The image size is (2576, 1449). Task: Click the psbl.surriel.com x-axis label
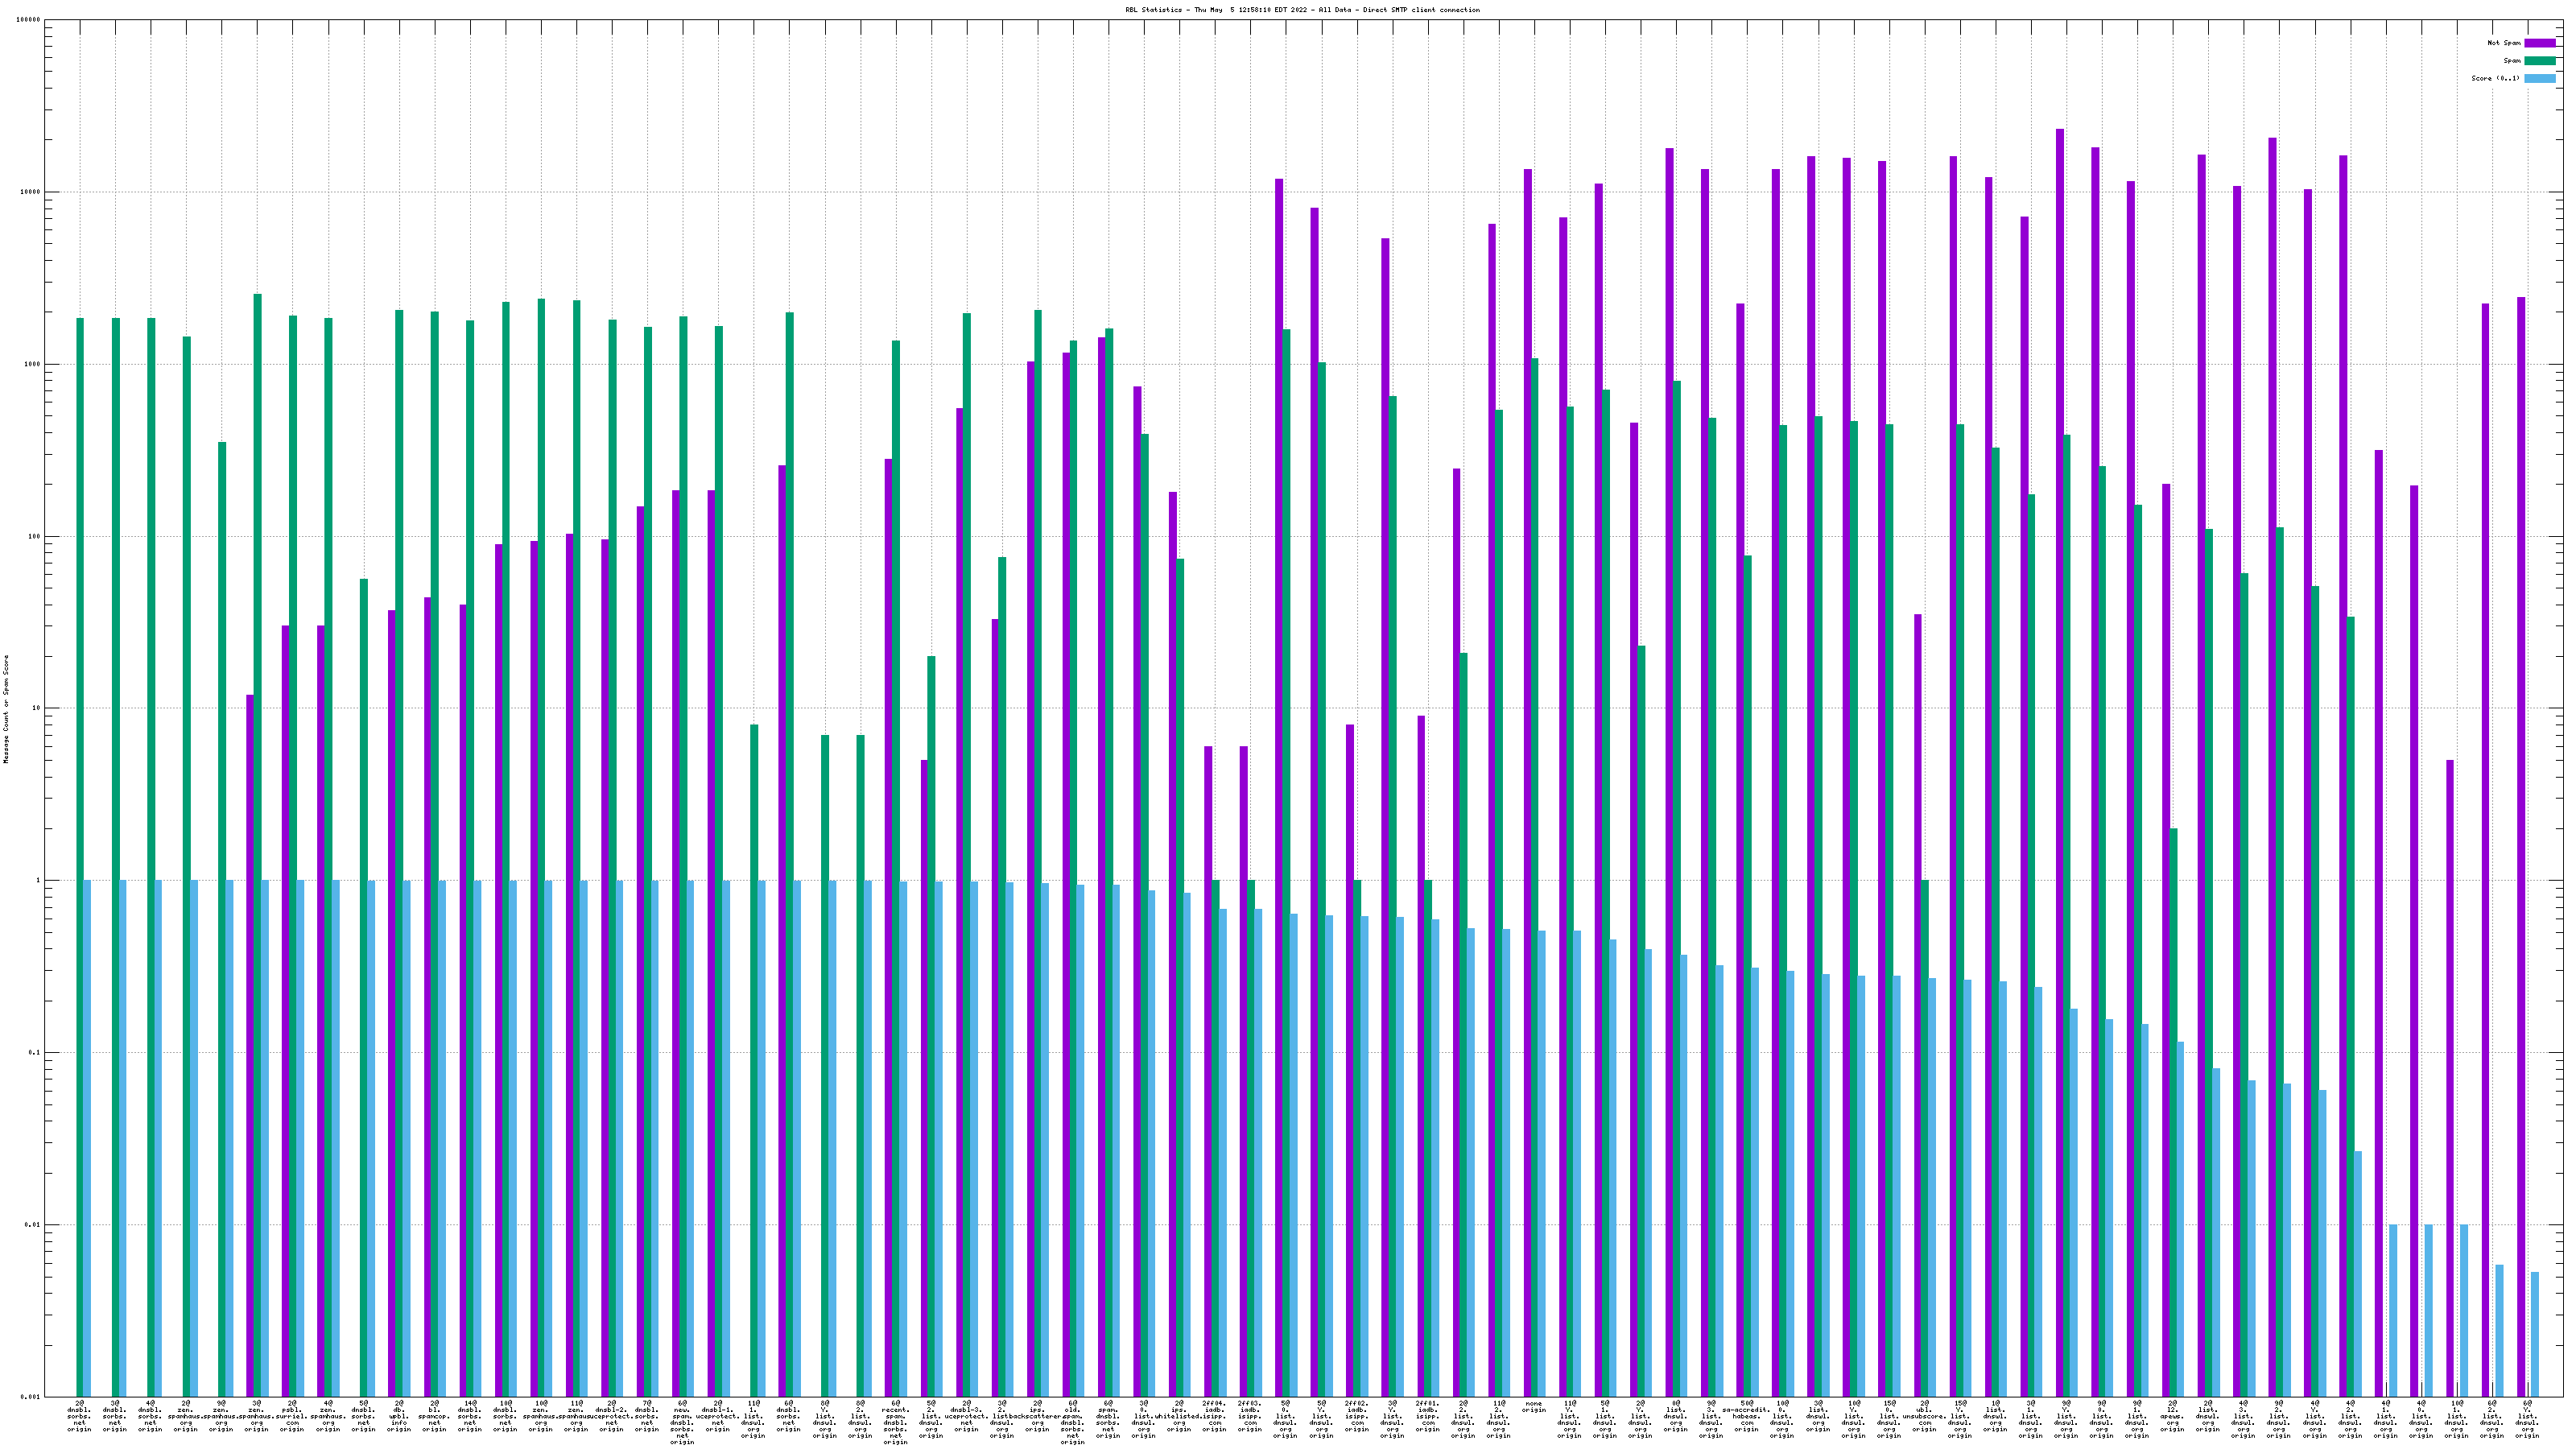pos(292,1417)
